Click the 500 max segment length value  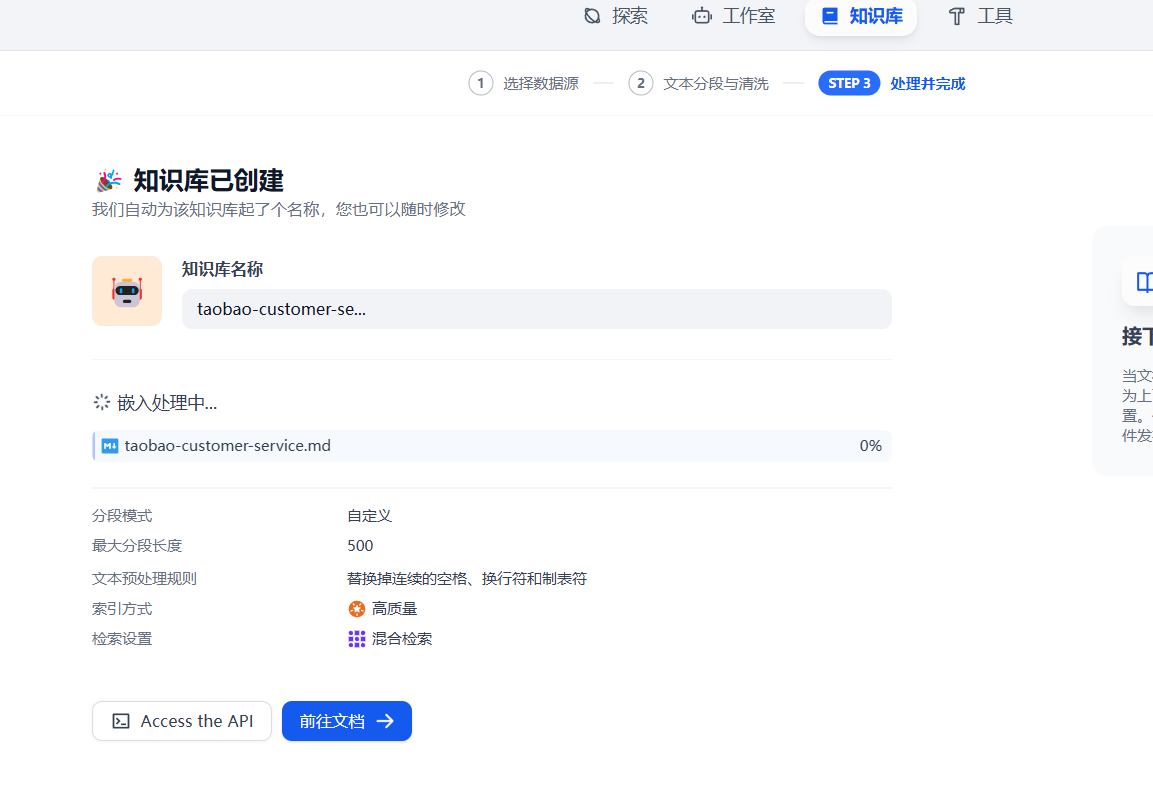point(360,546)
